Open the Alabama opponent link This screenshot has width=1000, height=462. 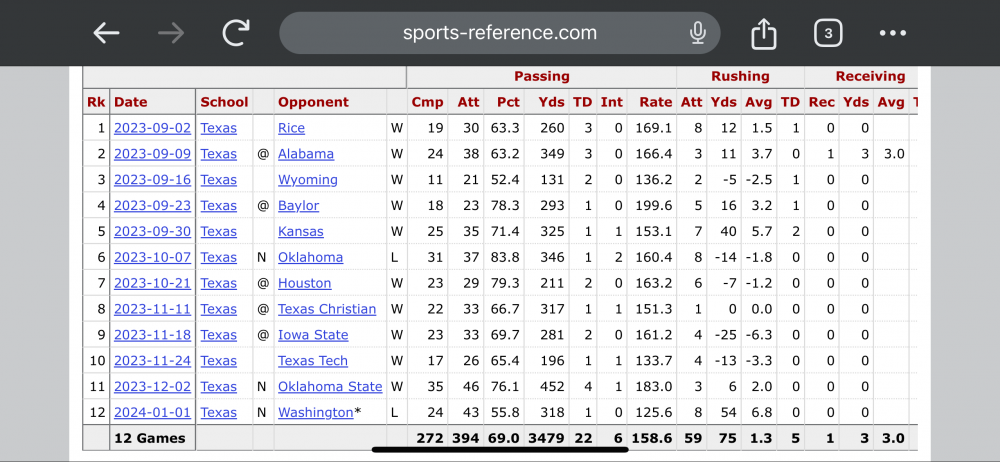[306, 154]
